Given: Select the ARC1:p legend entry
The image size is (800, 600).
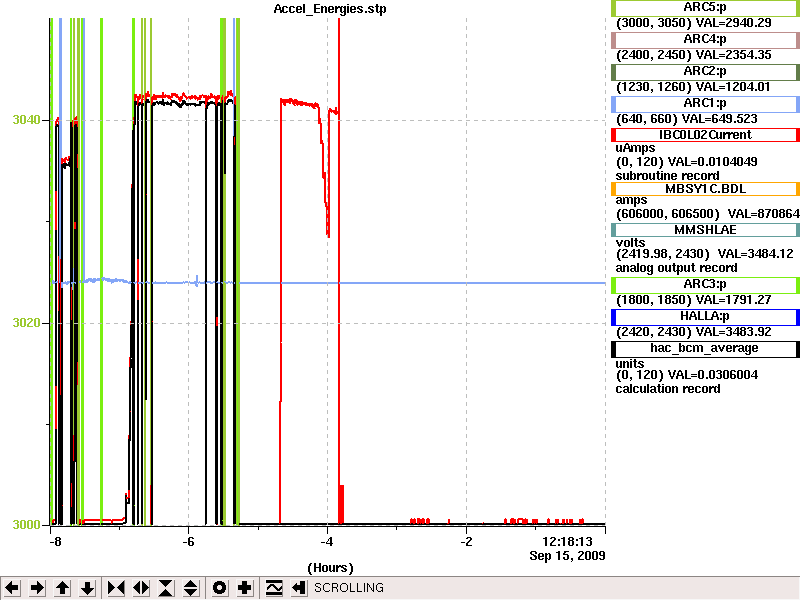Looking at the screenshot, I should [705, 104].
